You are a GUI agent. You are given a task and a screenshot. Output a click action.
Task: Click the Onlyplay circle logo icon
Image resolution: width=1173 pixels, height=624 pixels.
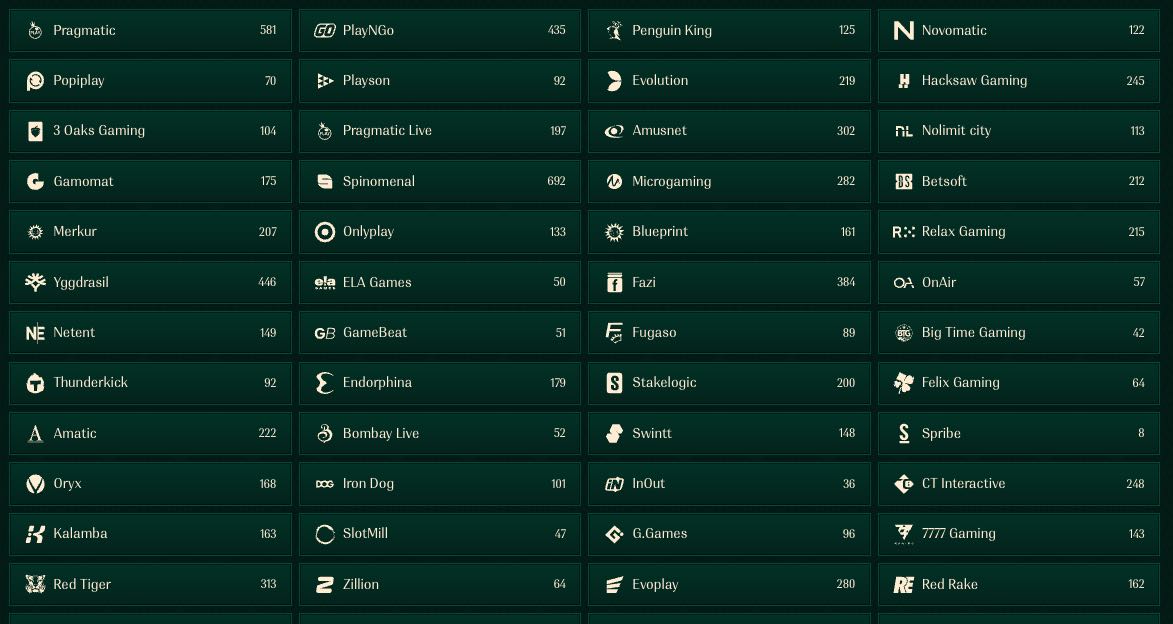tap(324, 232)
